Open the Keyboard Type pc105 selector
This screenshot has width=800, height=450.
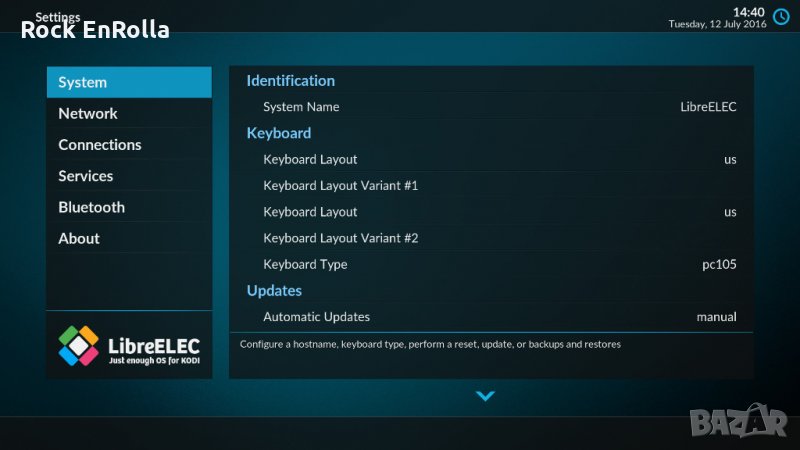(491, 264)
